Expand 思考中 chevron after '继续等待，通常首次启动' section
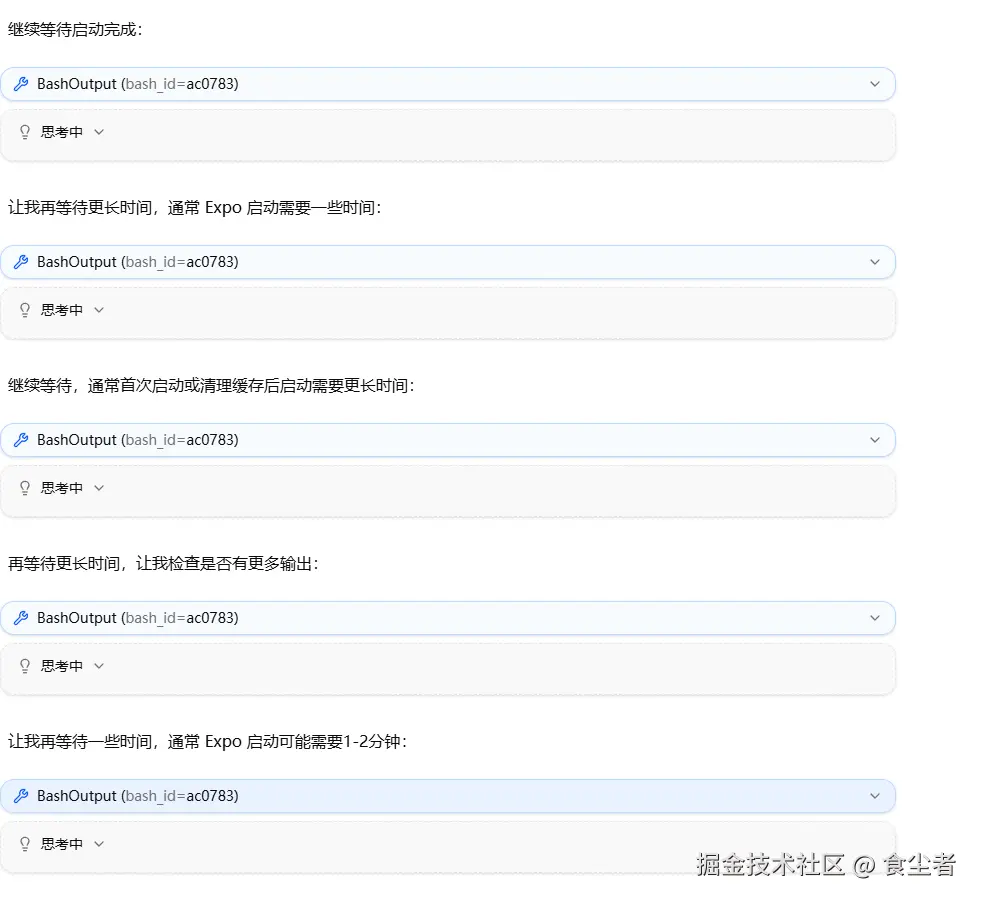The width and height of the screenshot is (981, 903). [x=99, y=488]
